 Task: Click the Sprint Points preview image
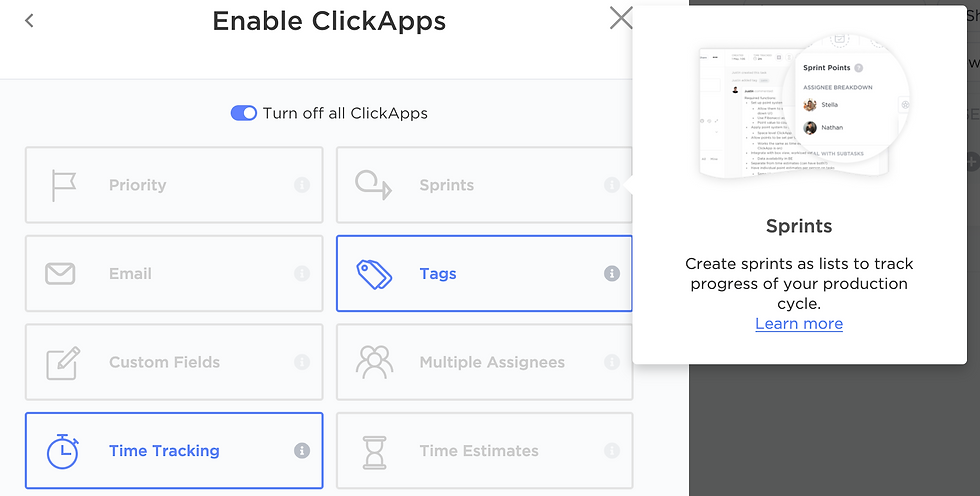point(804,106)
